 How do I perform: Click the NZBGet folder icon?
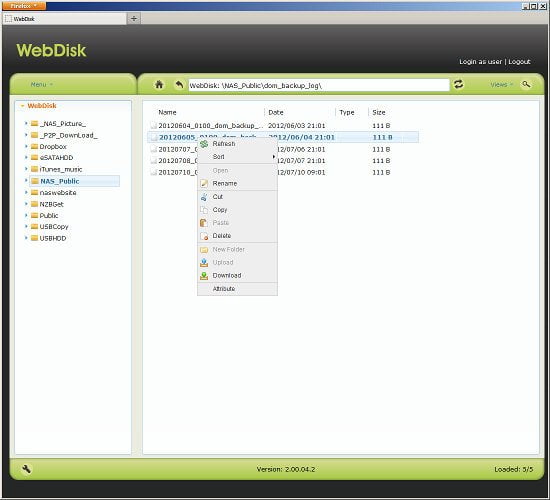coord(34,204)
